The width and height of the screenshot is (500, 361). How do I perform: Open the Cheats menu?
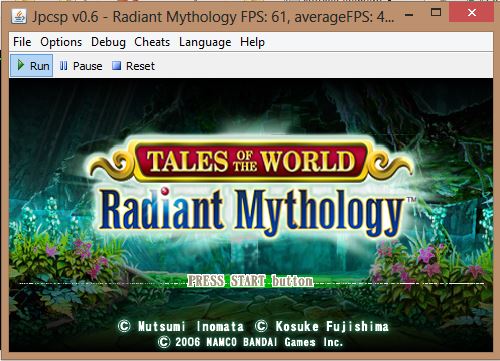(152, 42)
